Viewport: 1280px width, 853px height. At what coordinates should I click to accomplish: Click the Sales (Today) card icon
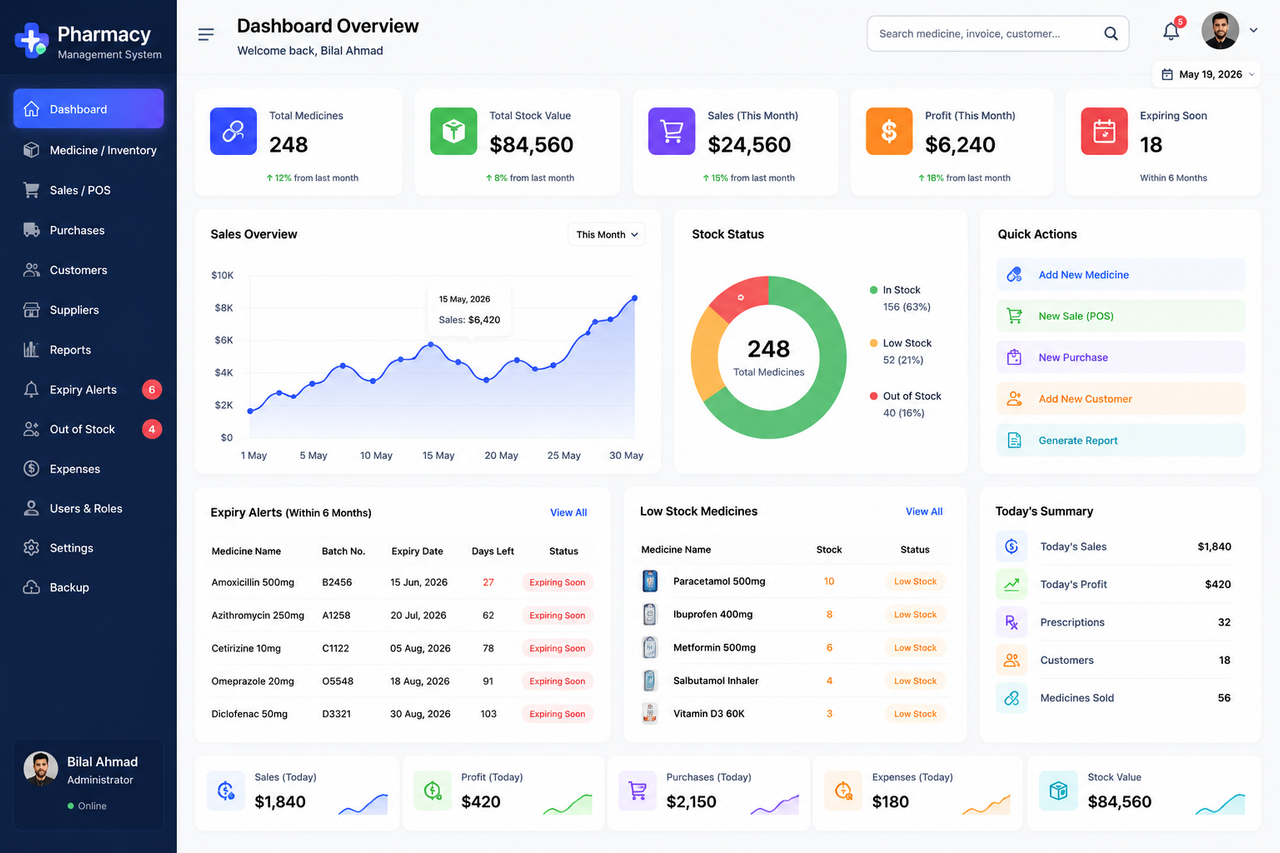pyautogui.click(x=226, y=790)
